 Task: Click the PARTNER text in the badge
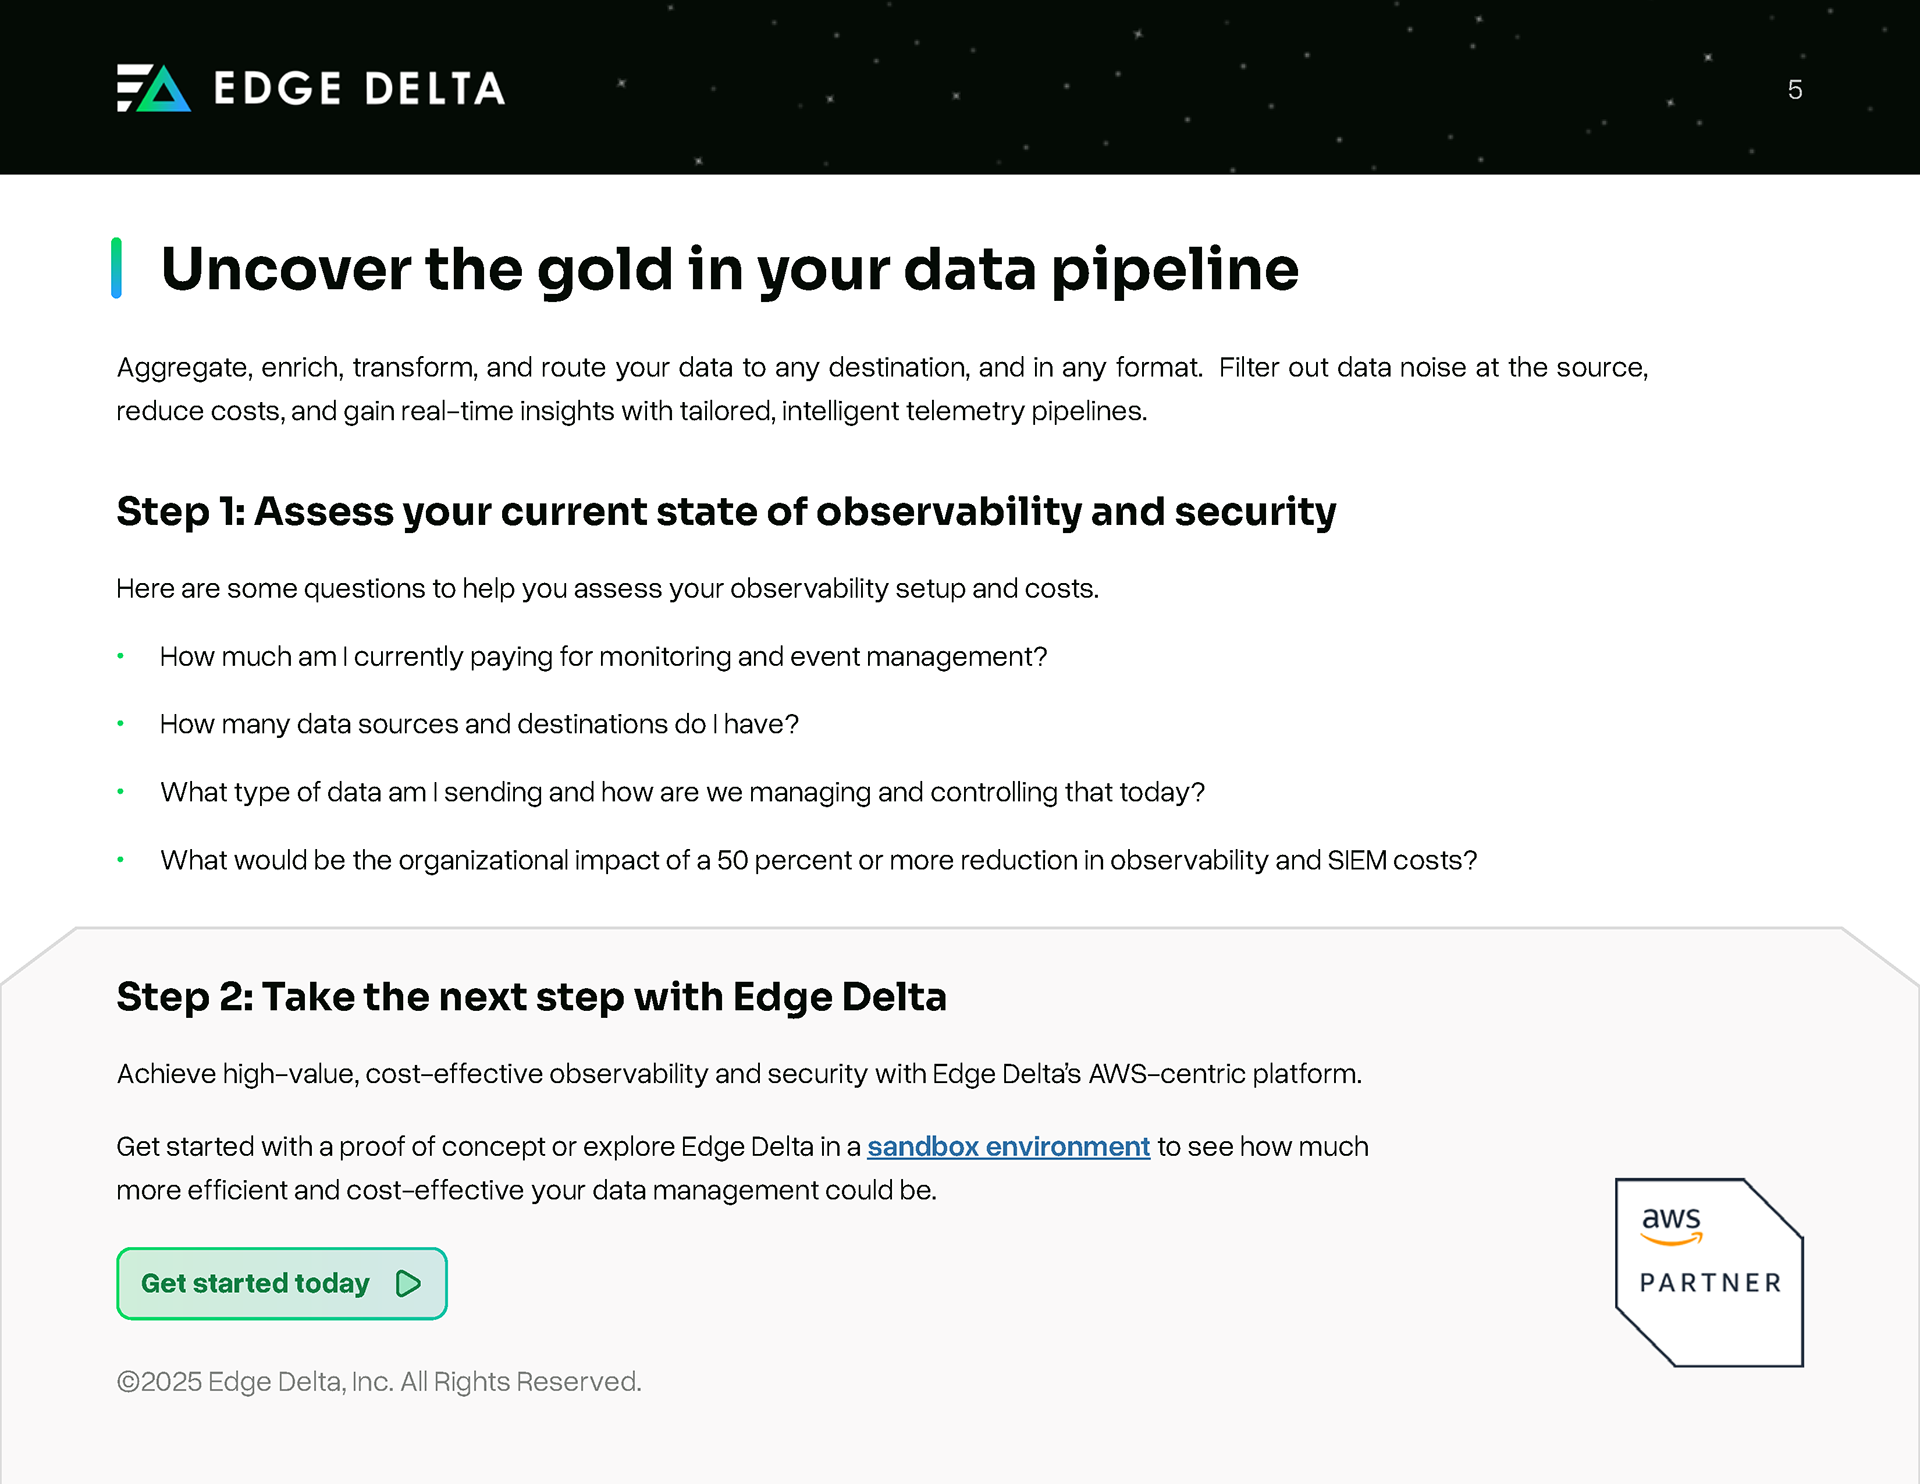[1710, 1283]
